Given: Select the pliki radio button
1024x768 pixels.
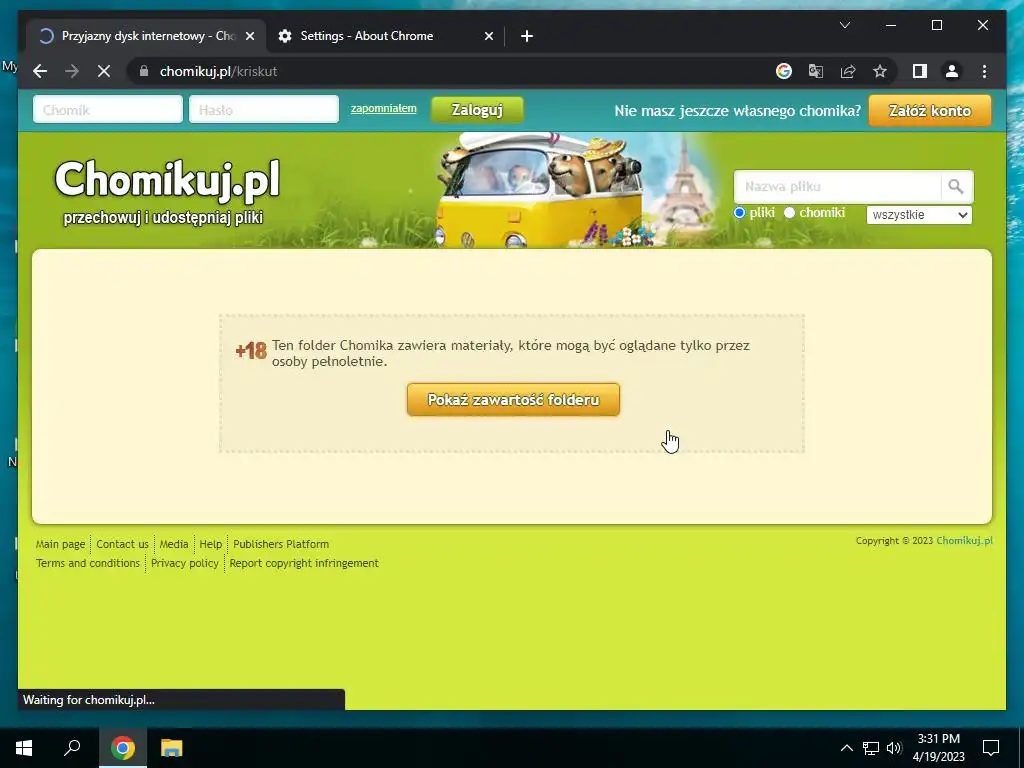Looking at the screenshot, I should click(739, 213).
